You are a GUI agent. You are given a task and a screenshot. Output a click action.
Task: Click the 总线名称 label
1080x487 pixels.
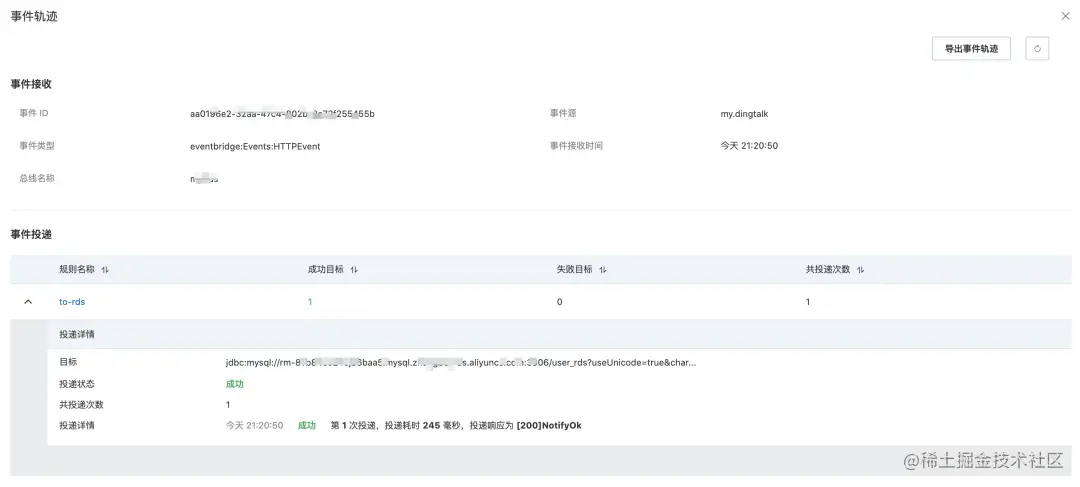37,178
